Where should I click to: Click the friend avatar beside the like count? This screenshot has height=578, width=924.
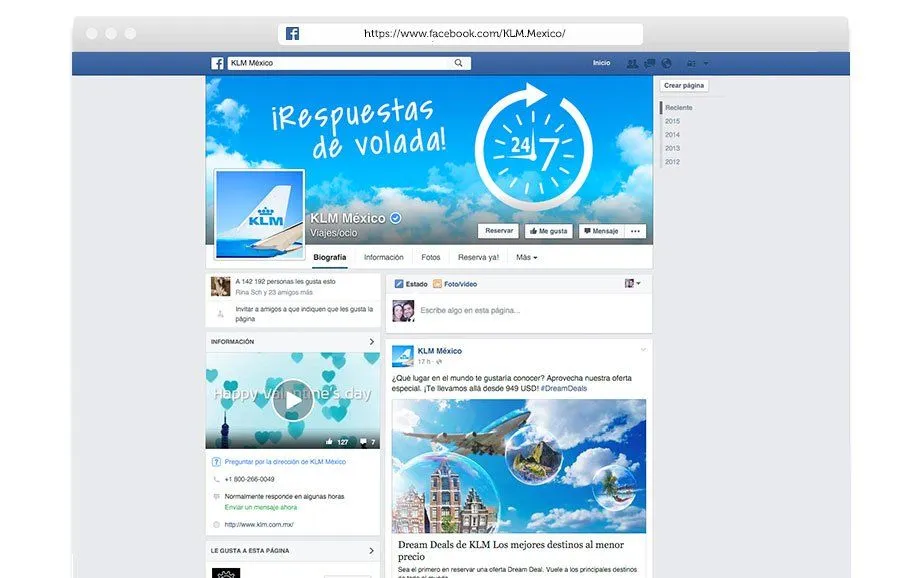221,286
